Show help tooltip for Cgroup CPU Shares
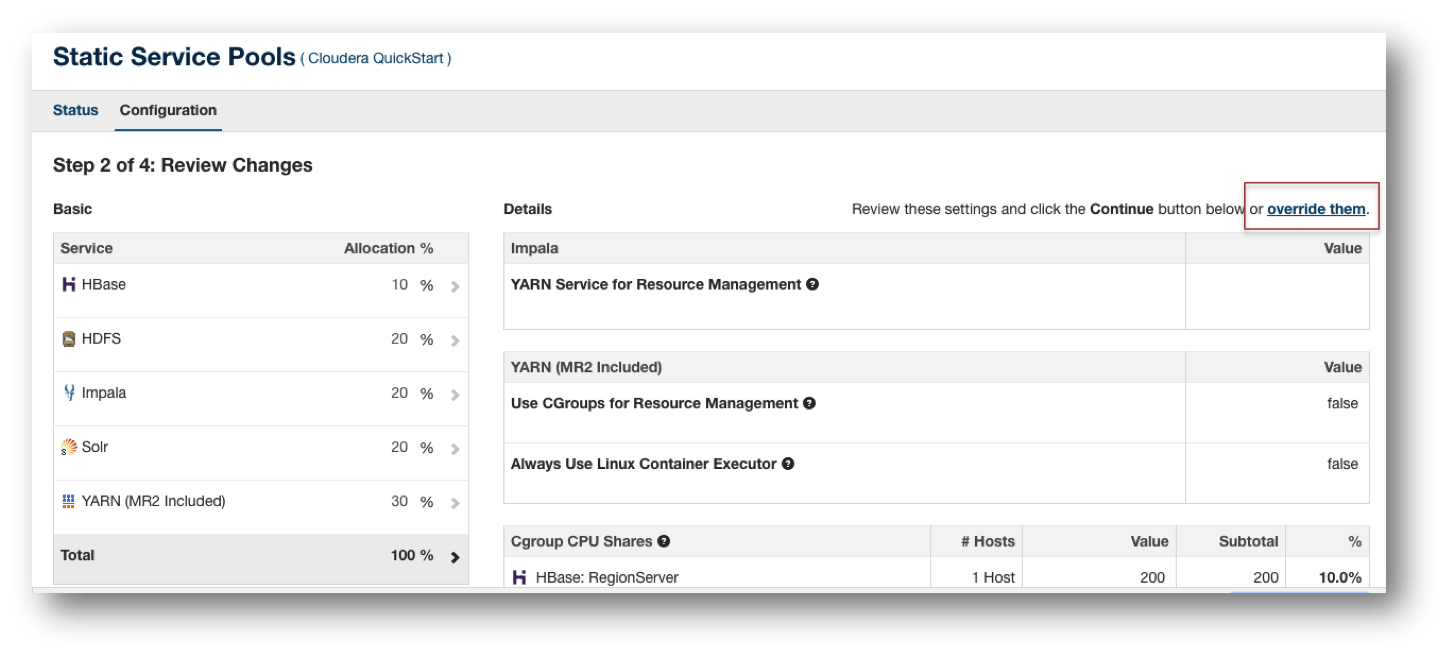 point(664,542)
